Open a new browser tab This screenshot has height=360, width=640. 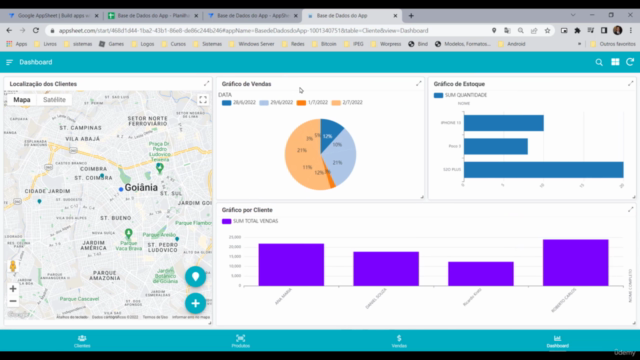[x=411, y=16]
